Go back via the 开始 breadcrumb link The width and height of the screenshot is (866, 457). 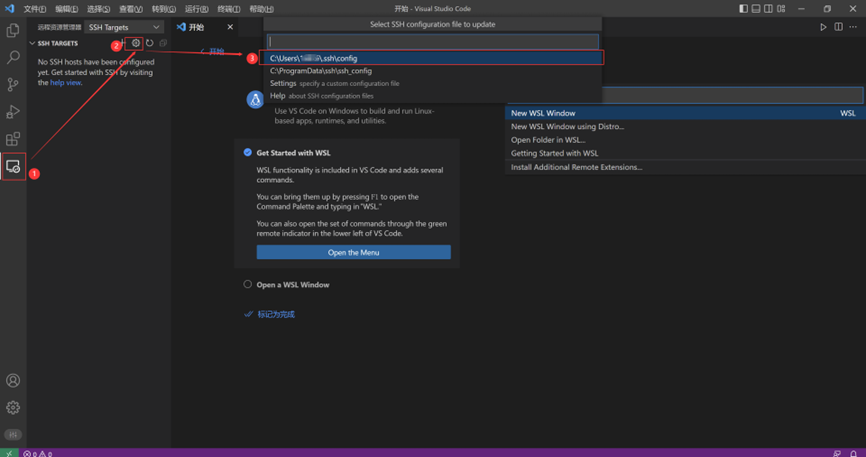pos(212,51)
